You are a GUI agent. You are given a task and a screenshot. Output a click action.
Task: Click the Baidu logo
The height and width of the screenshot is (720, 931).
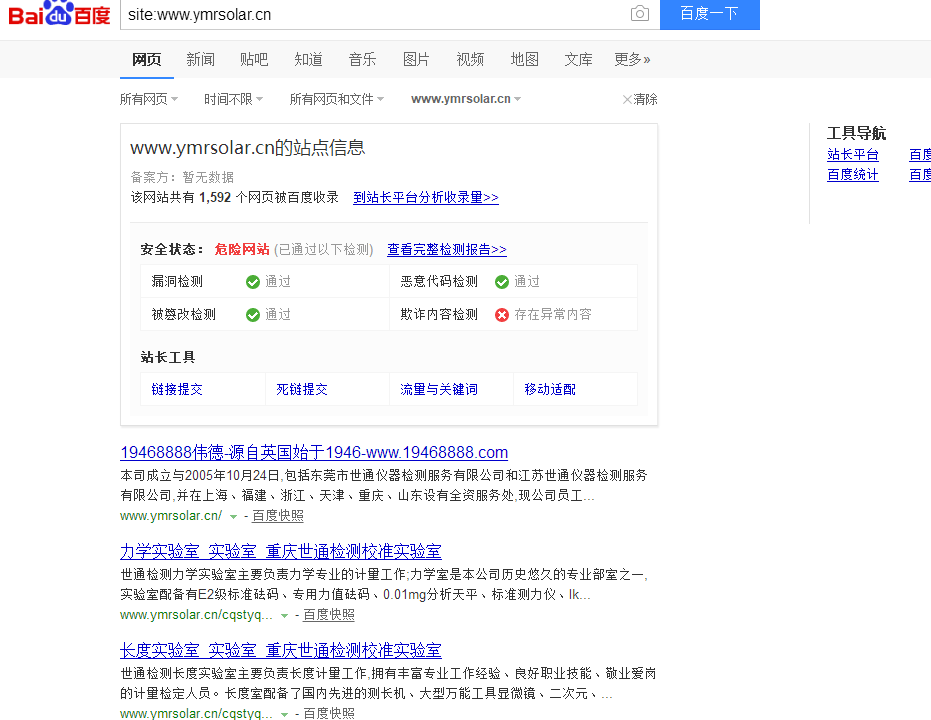(x=57, y=16)
